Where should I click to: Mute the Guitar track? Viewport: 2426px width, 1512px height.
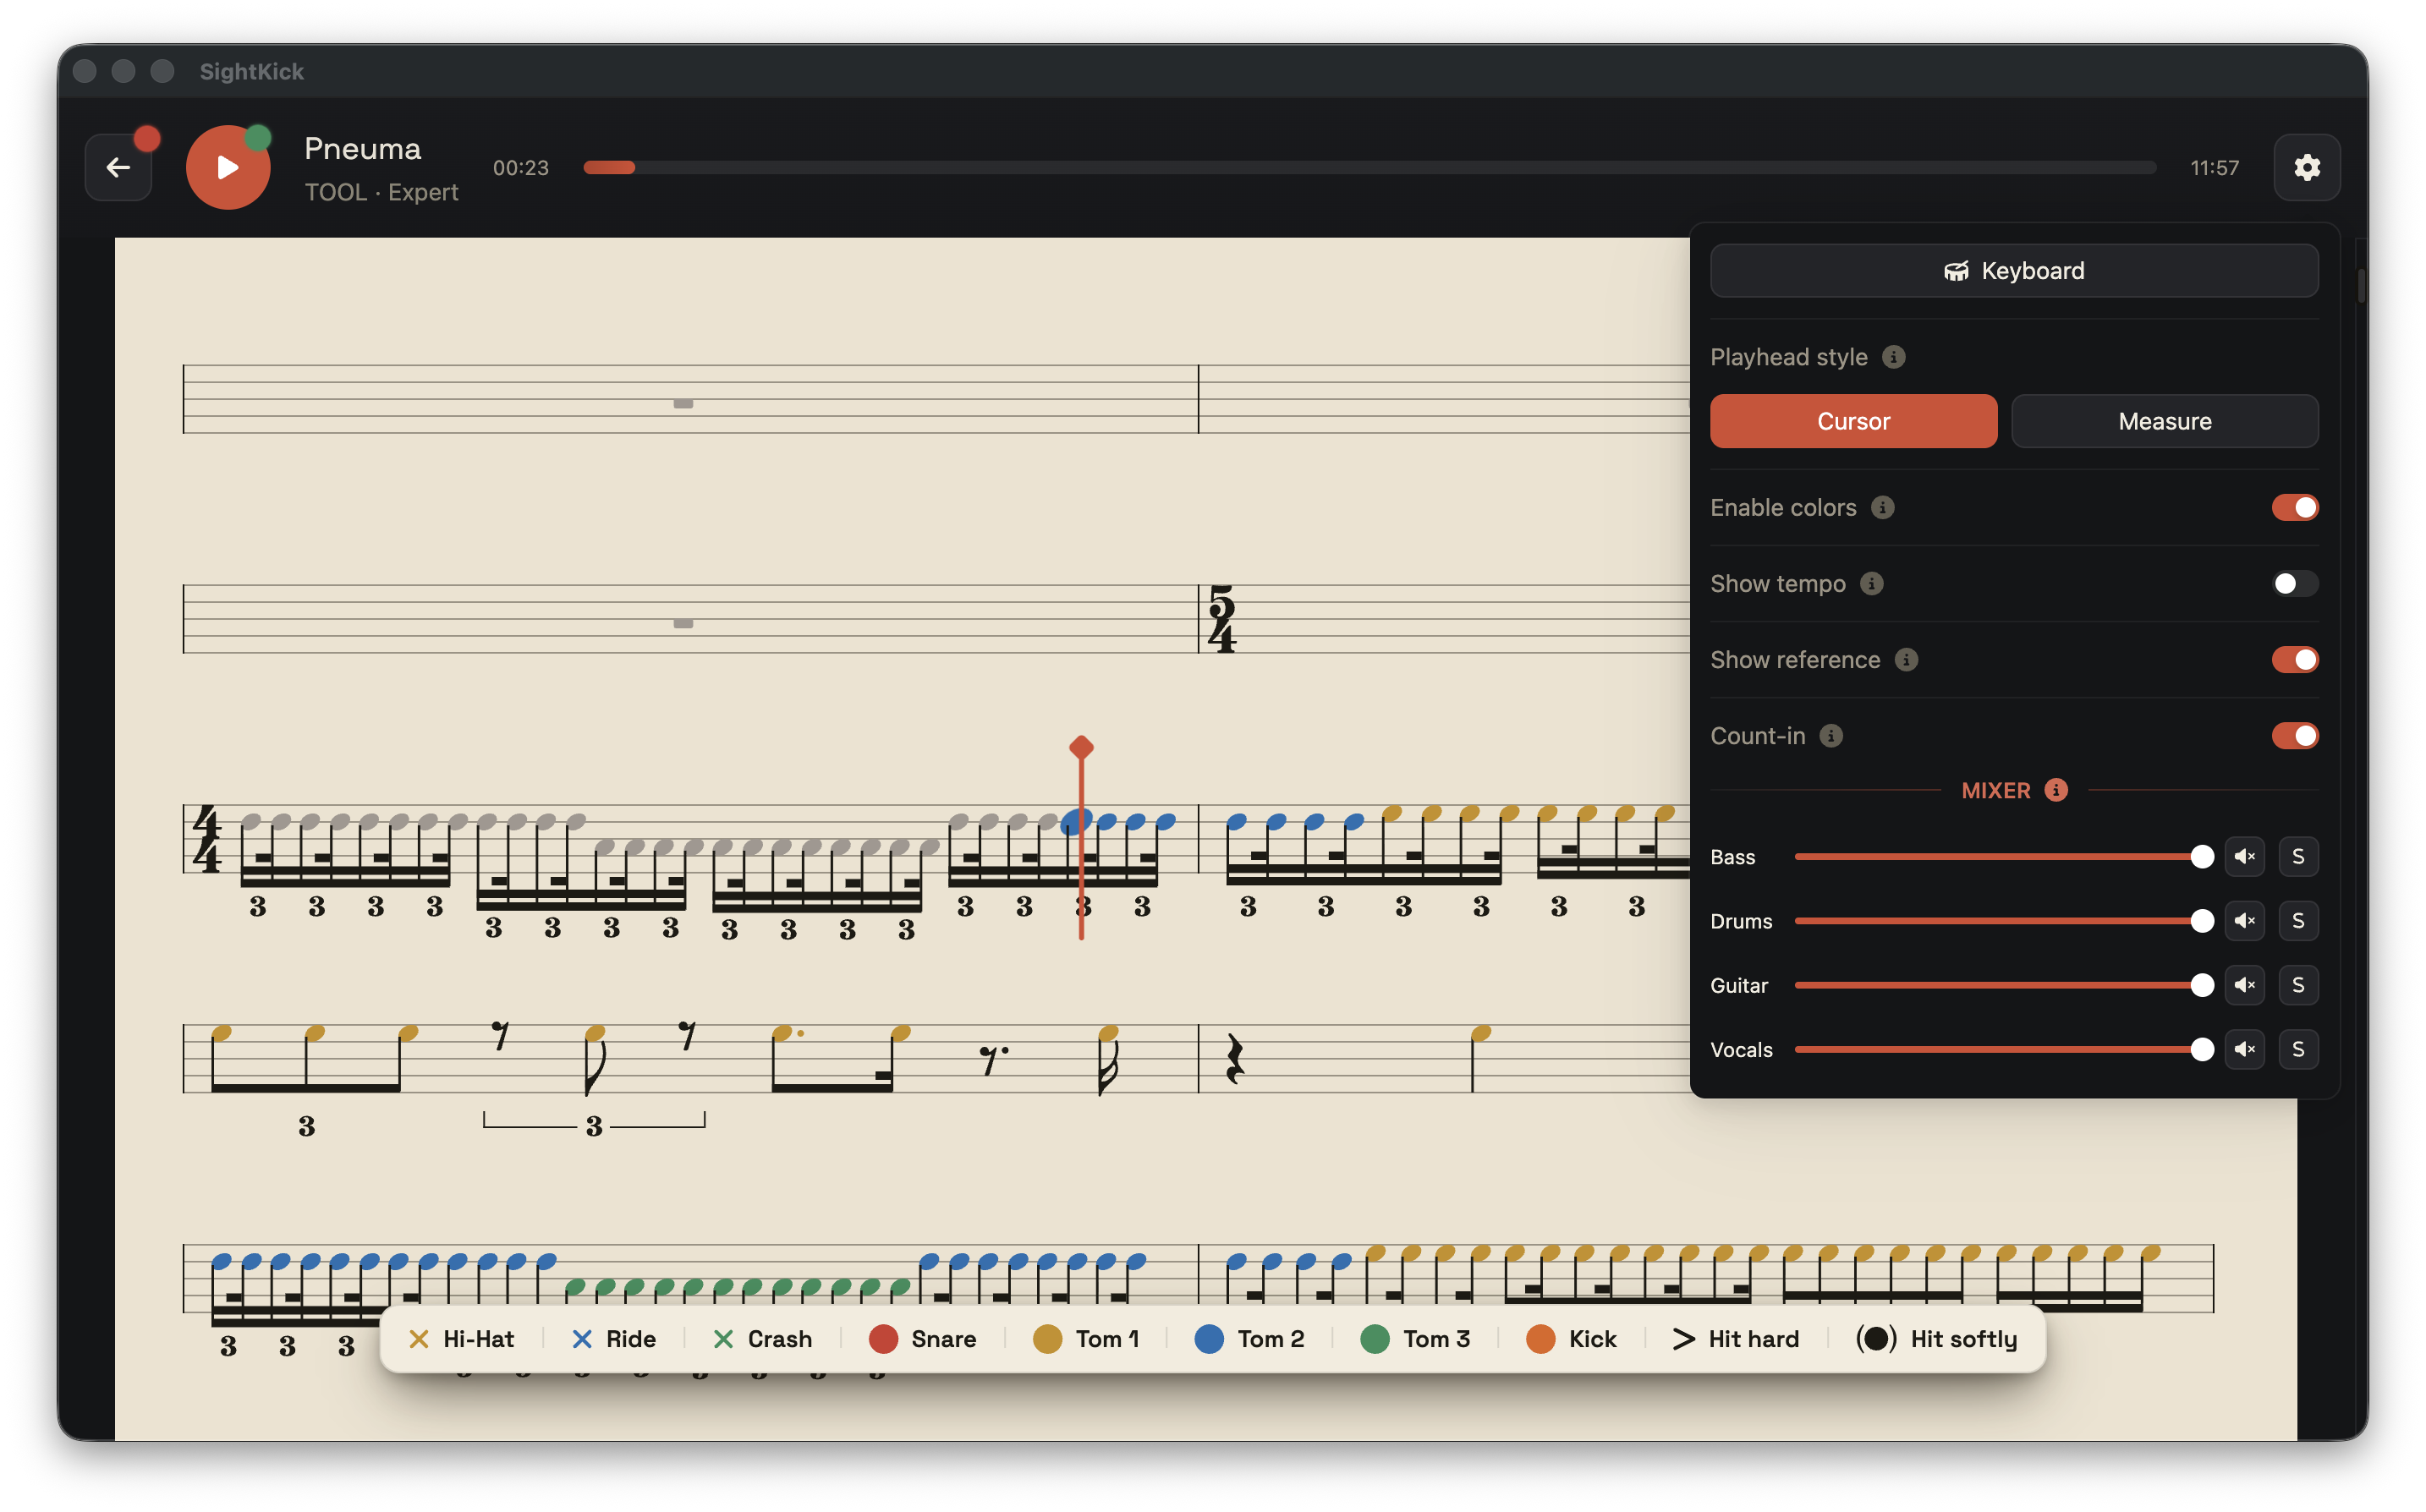(x=2244, y=985)
